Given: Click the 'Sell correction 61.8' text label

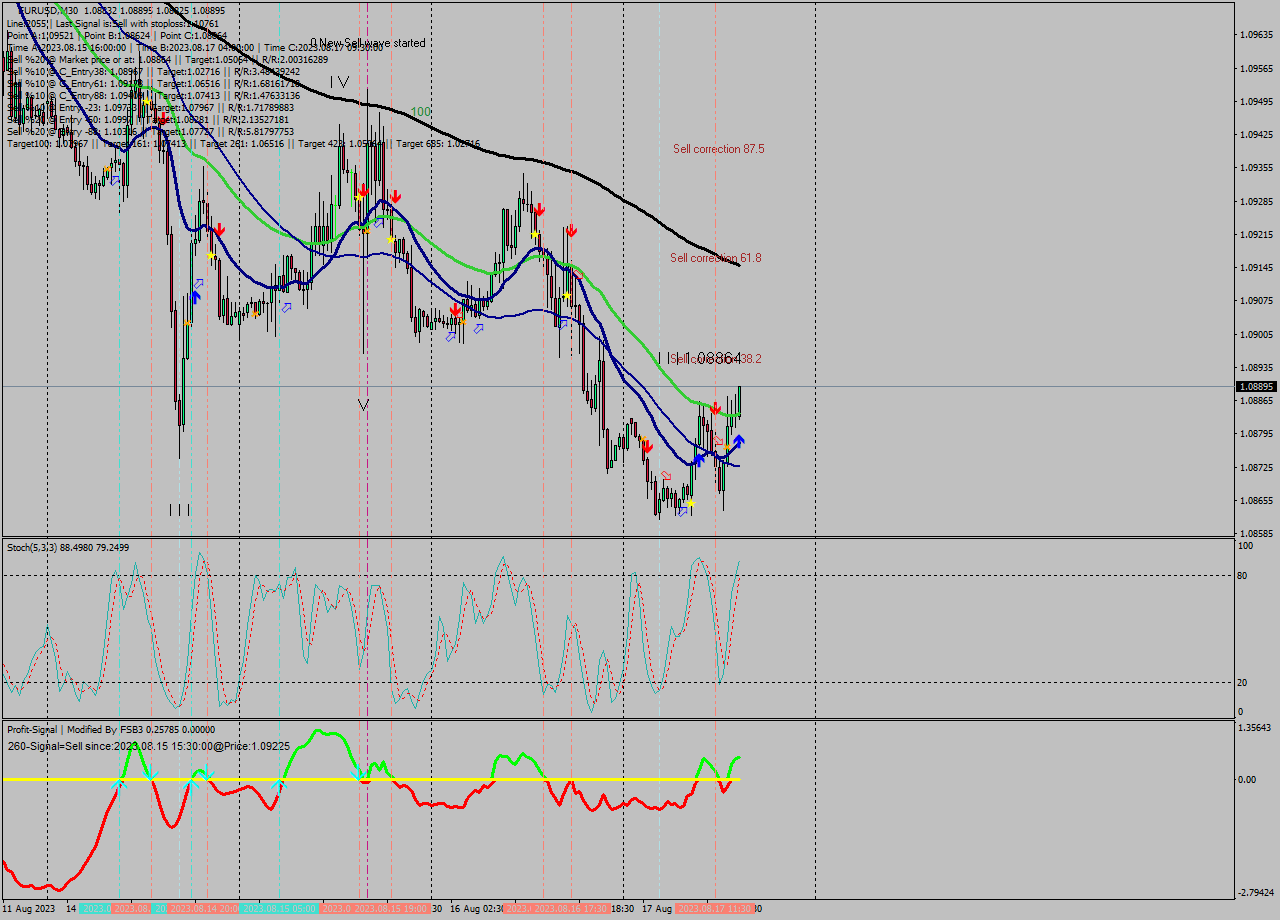Looking at the screenshot, I should (714, 258).
